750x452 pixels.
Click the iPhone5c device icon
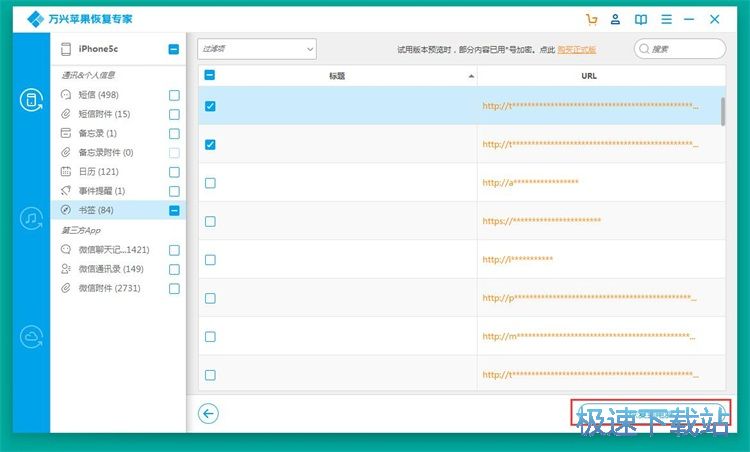pyautogui.click(x=66, y=49)
